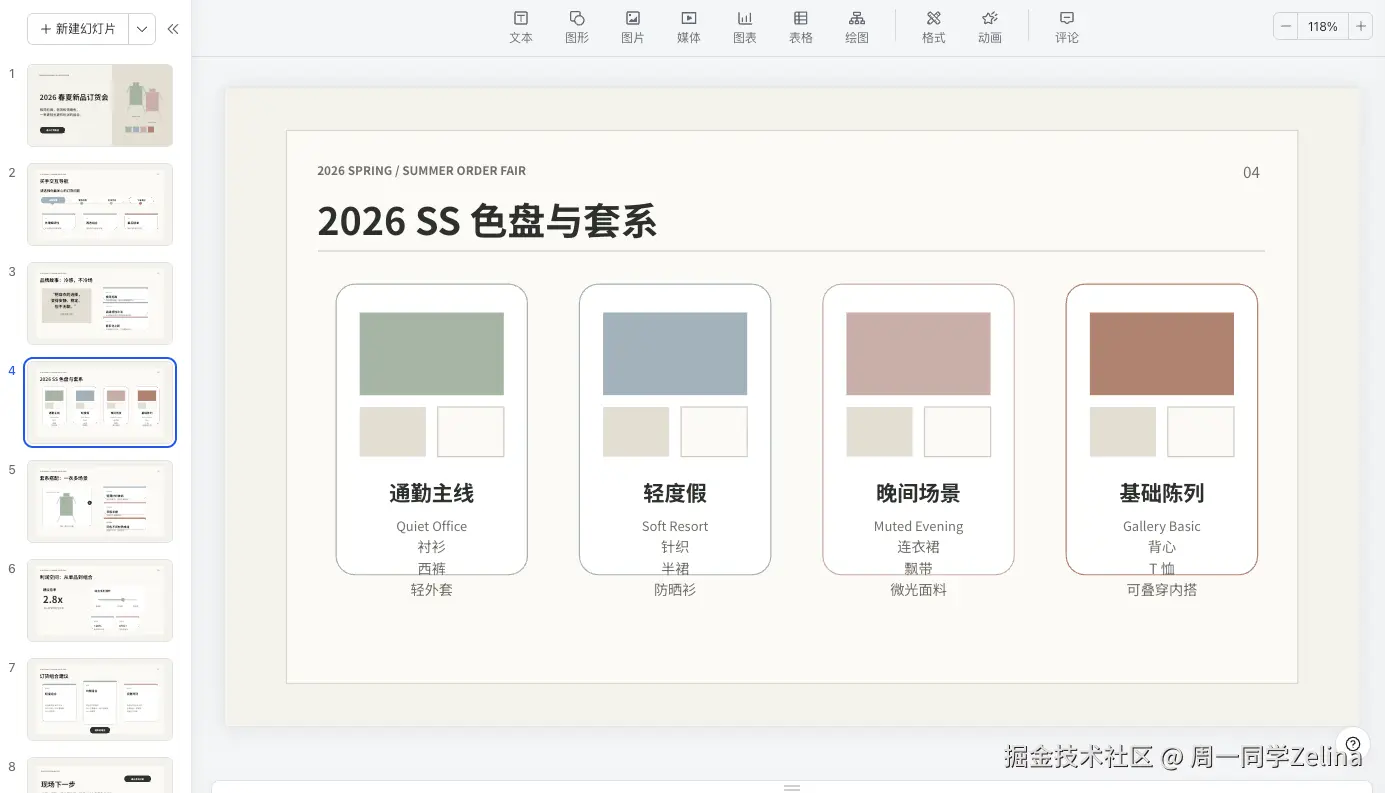Select the 晚间场景 heading text

pos(918,493)
